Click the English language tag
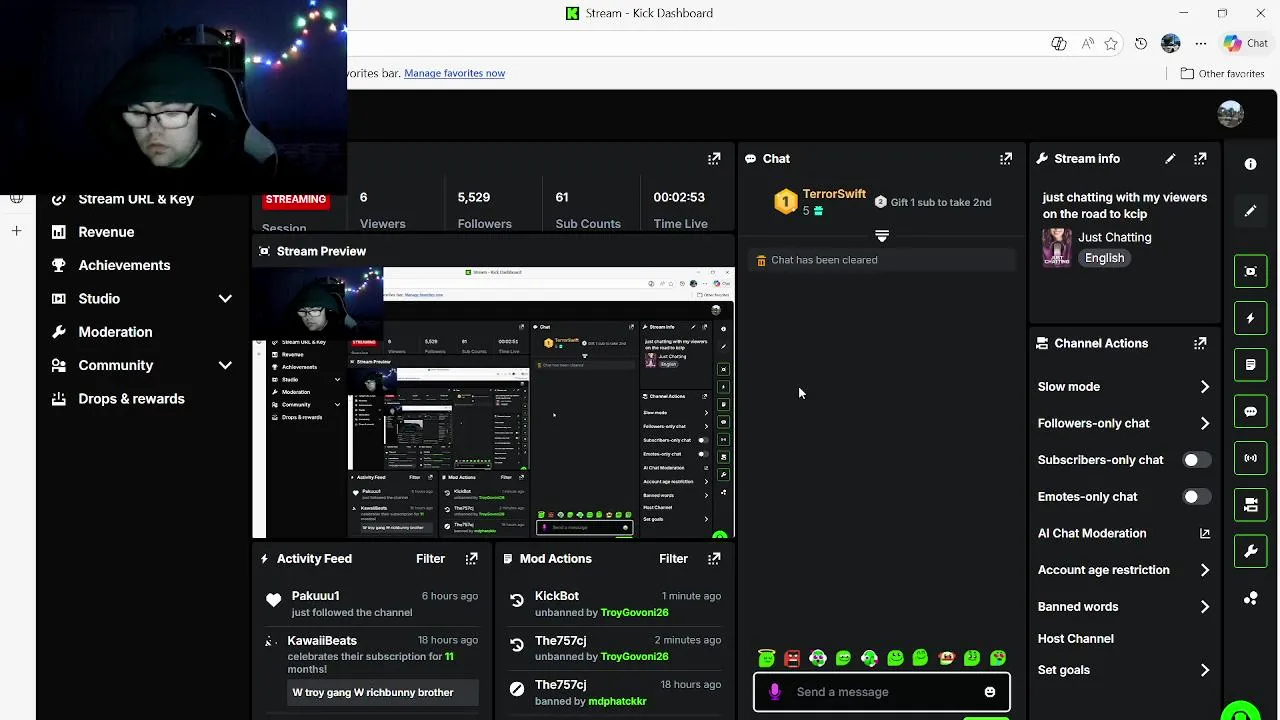Viewport: 1280px width, 720px height. 1104,258
